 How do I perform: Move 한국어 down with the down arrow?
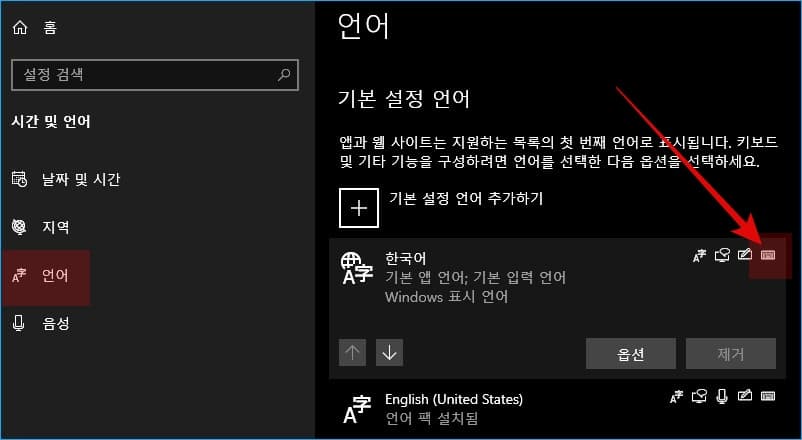(x=390, y=353)
